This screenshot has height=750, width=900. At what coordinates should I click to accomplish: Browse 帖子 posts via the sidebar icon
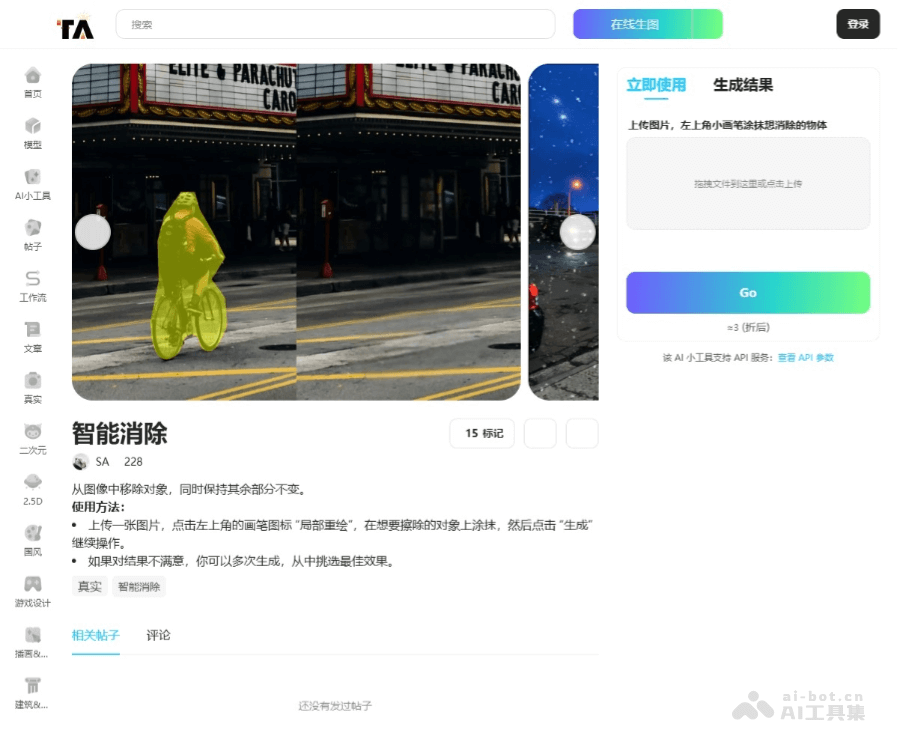point(33,236)
